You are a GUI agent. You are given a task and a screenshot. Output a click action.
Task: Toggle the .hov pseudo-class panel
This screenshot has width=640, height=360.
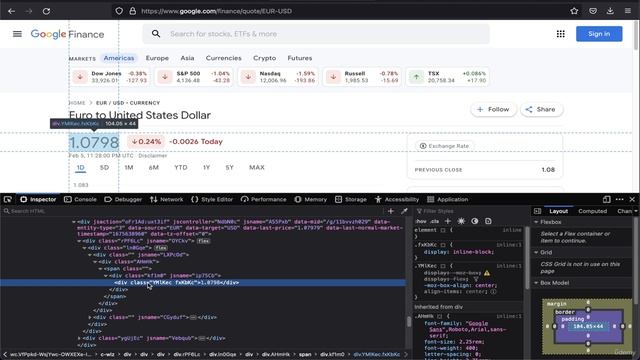point(421,221)
